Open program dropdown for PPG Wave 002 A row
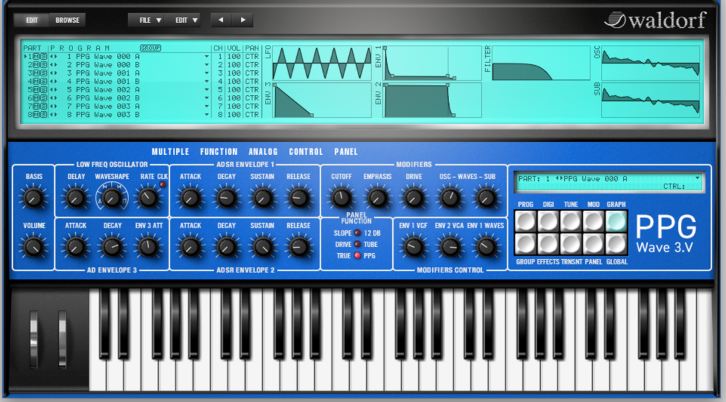This screenshot has height=402, width=726. (207, 90)
